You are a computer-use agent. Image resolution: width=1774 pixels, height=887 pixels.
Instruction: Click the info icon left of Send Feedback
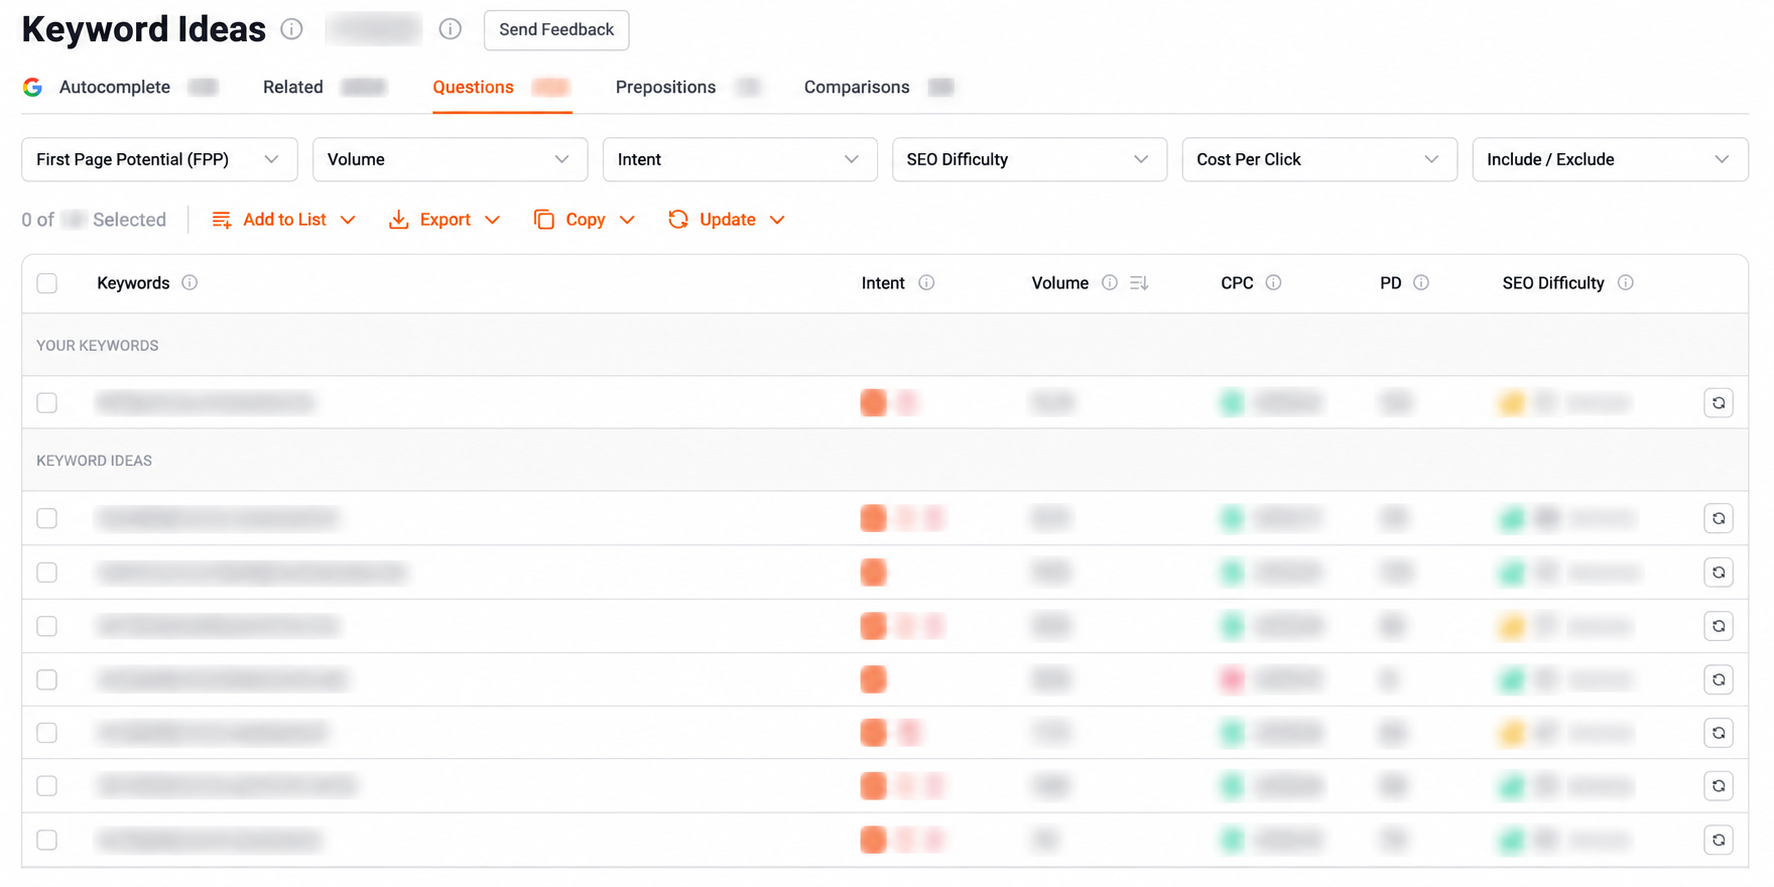coord(450,29)
